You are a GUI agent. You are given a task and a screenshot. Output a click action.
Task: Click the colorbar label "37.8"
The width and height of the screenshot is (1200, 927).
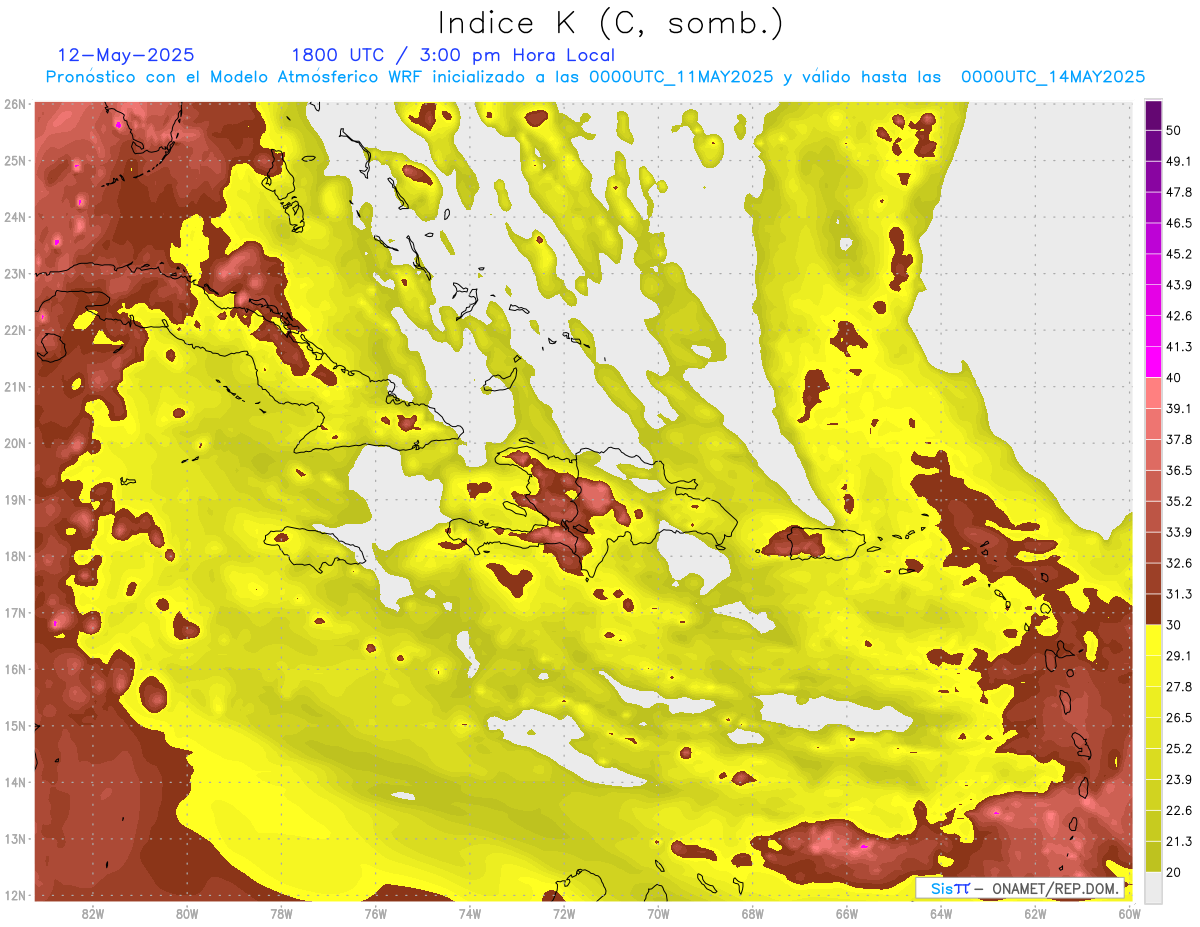point(1179,439)
